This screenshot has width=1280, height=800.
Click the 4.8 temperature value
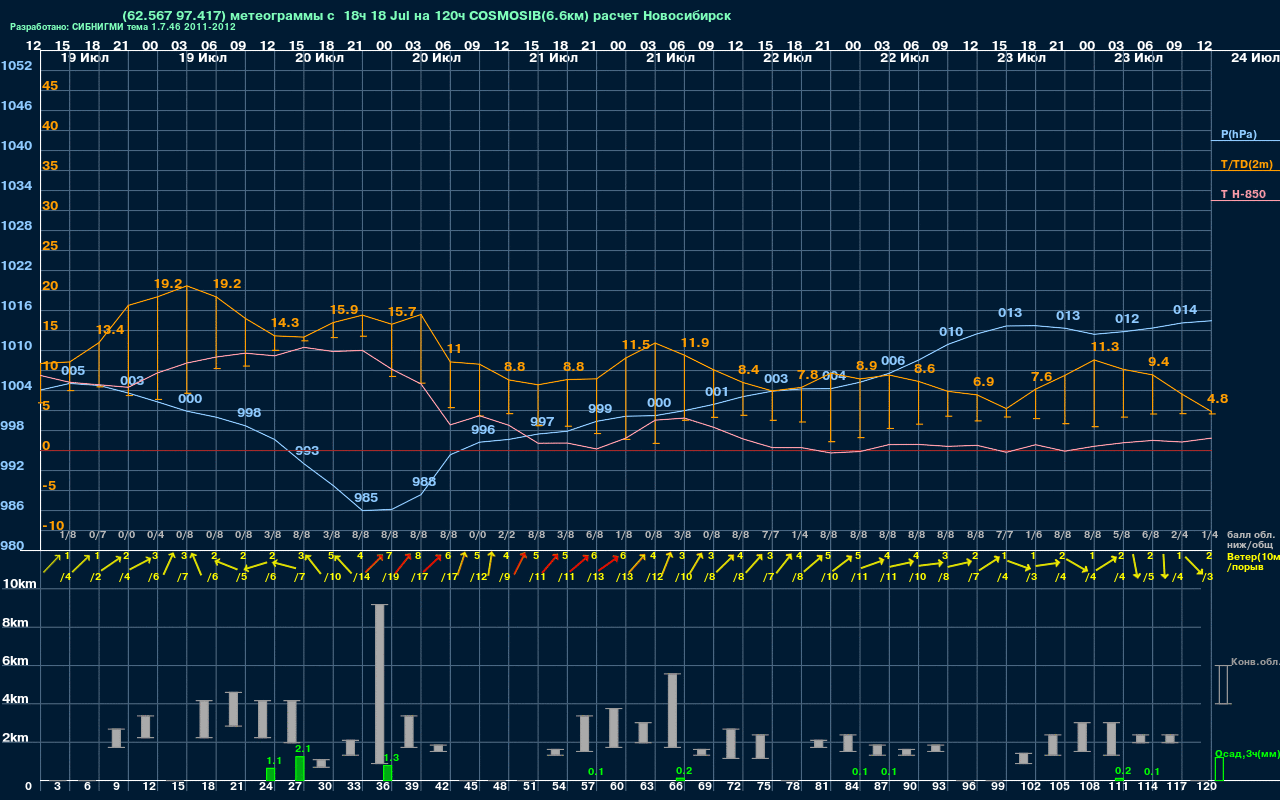click(x=1218, y=399)
